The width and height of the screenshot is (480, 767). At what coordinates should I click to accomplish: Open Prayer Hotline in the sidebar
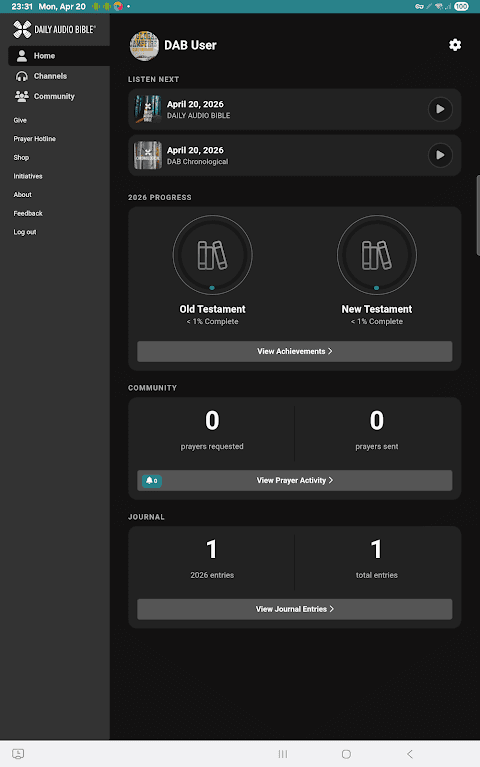(x=34, y=139)
